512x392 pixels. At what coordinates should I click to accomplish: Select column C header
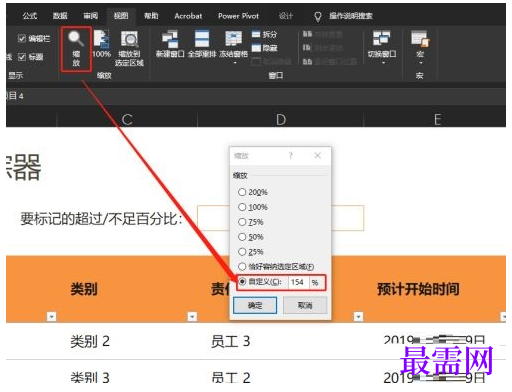(x=127, y=119)
